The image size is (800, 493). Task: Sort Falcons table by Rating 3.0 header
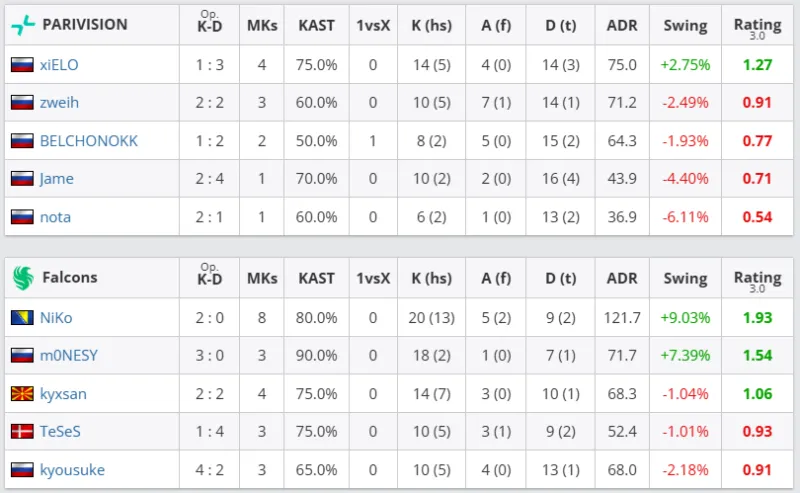coord(757,279)
